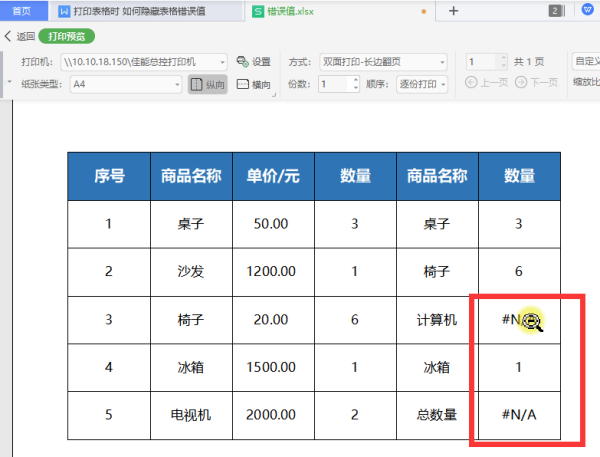Click 上一页 previous page button

coord(486,82)
